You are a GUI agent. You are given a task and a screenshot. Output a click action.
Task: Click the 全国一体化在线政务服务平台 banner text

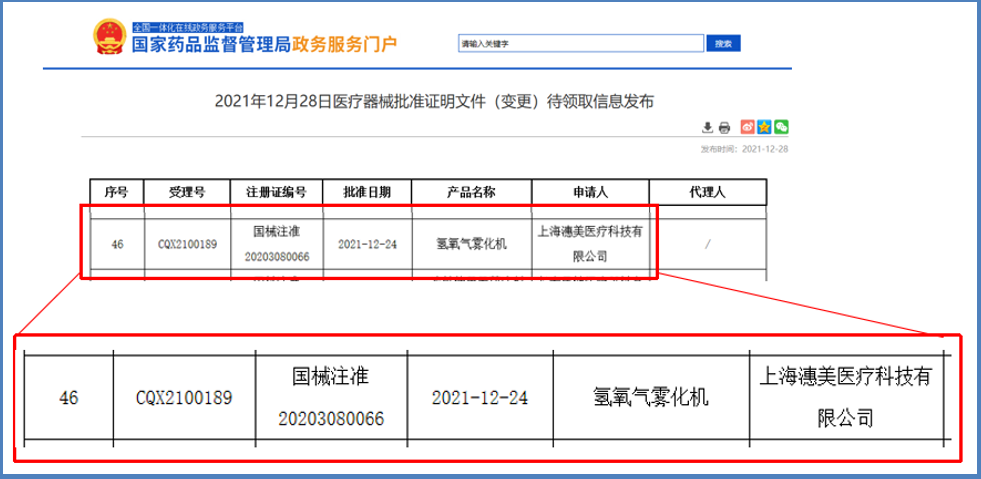point(188,27)
